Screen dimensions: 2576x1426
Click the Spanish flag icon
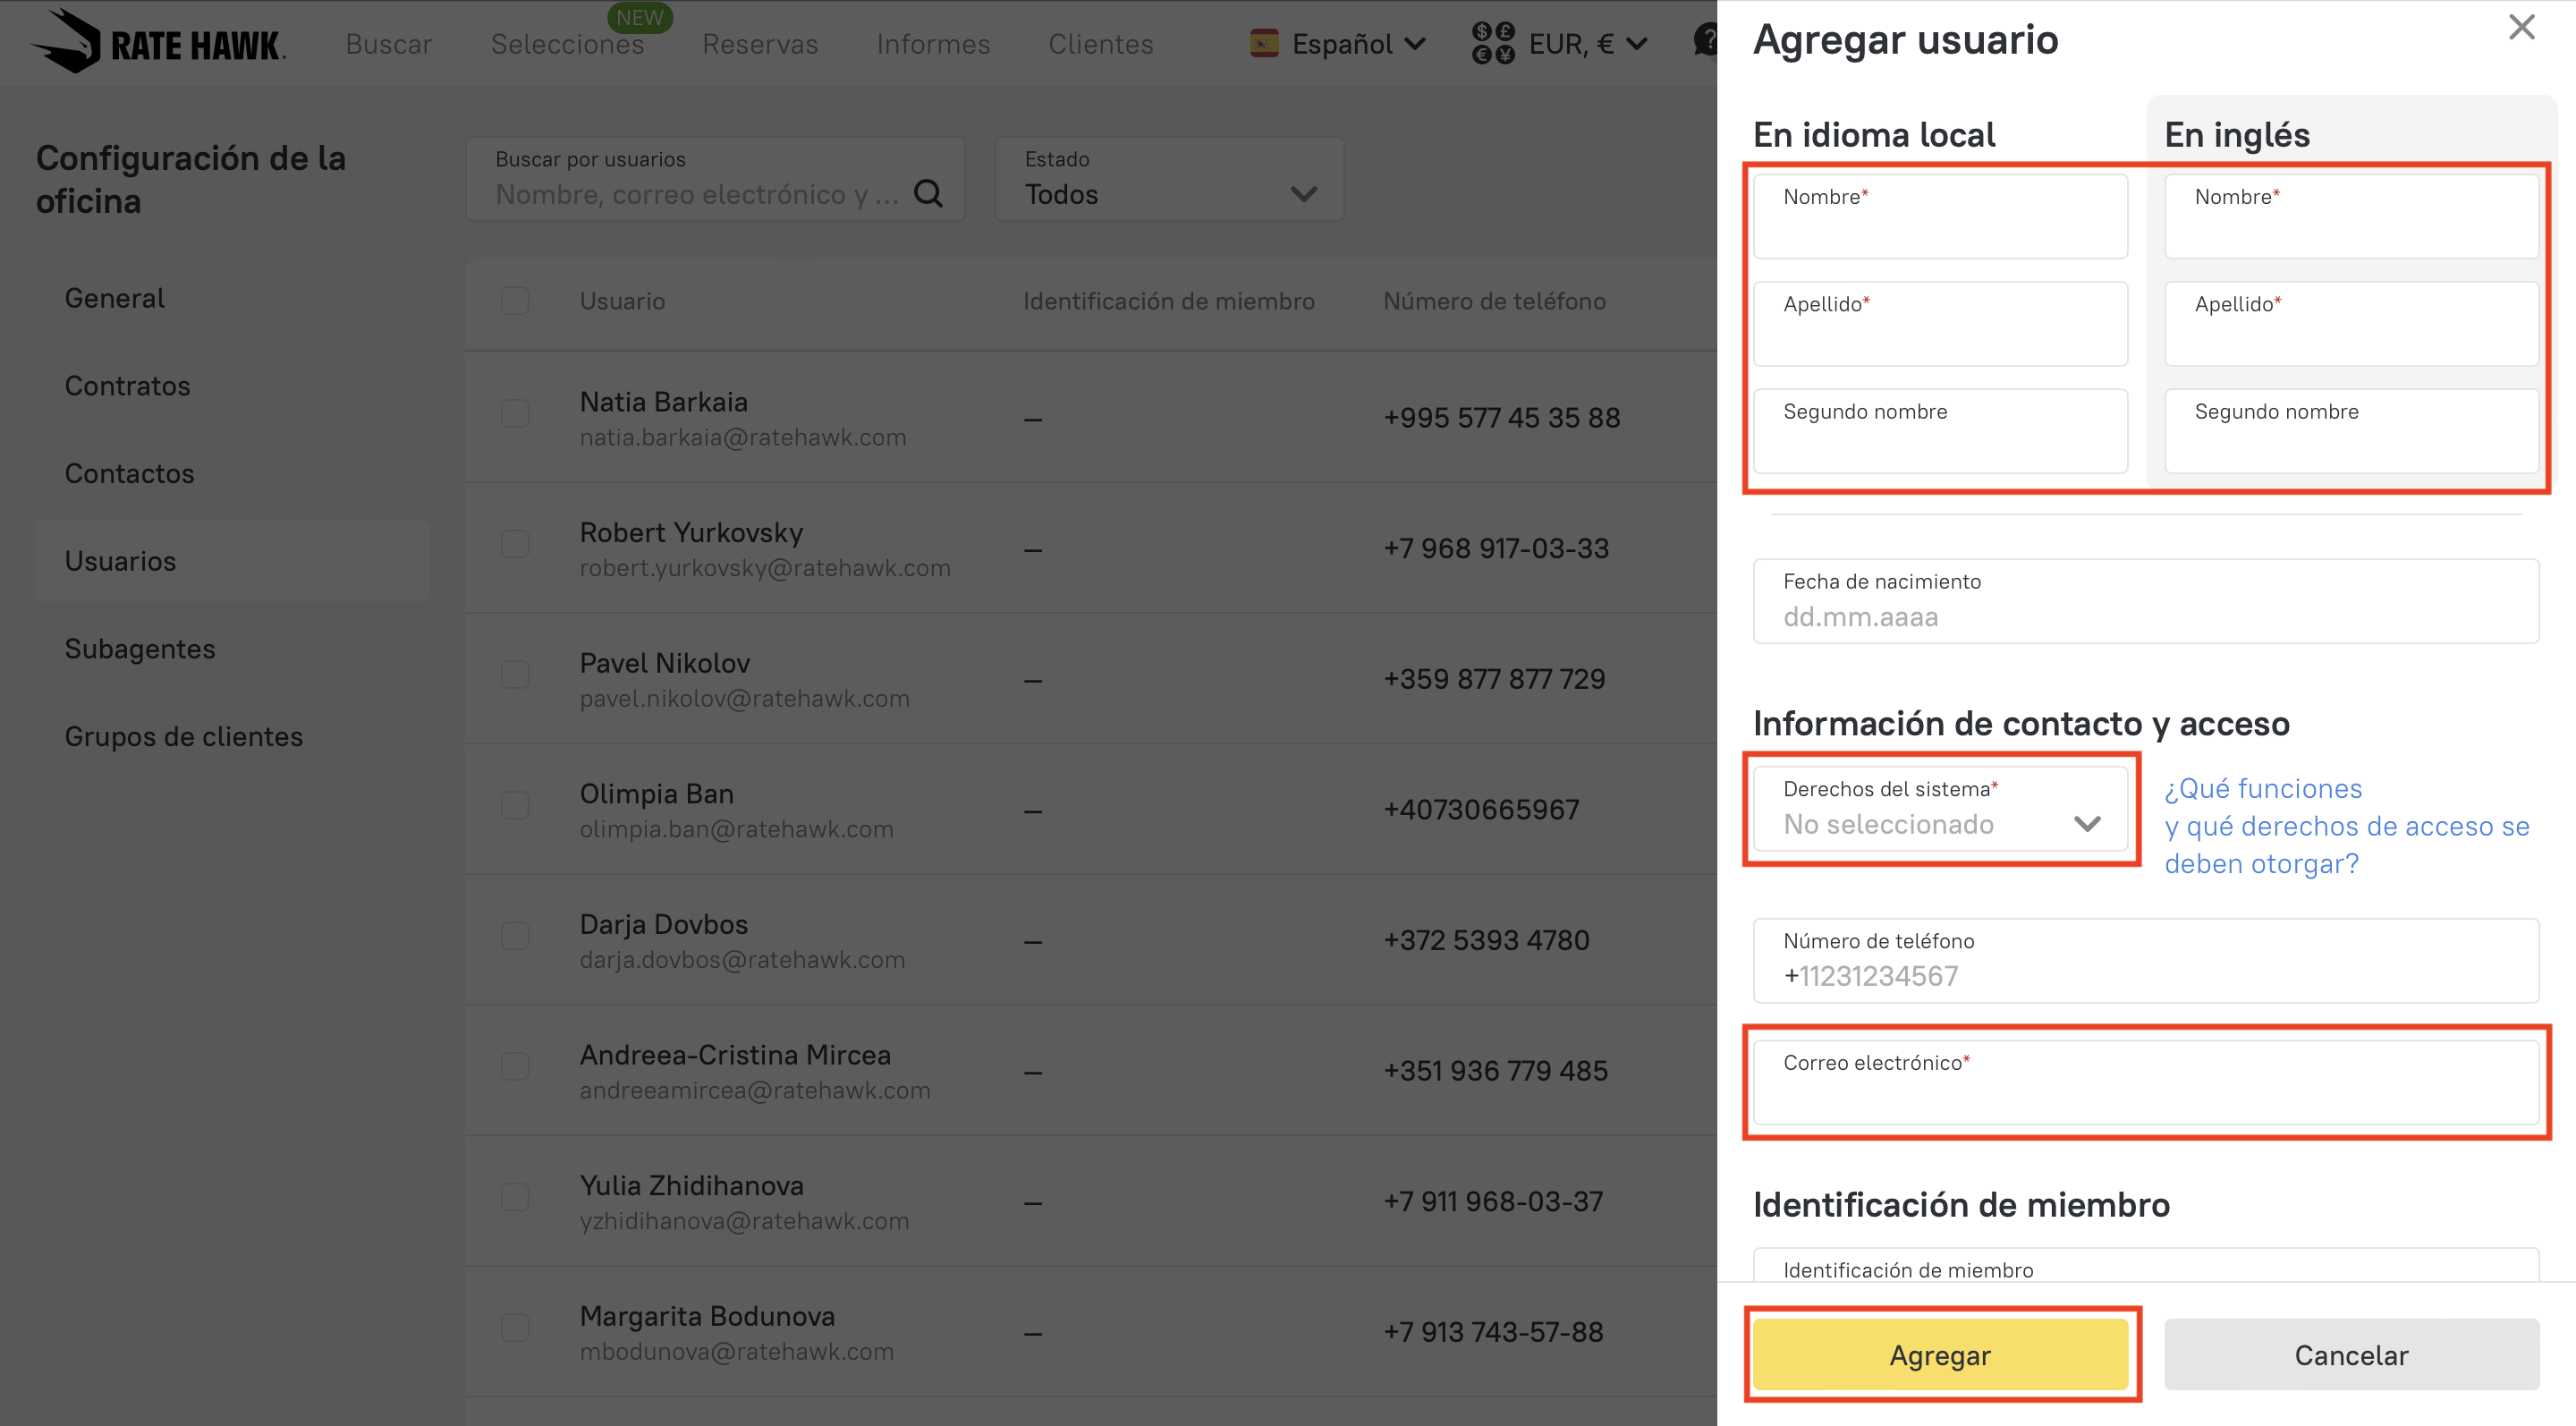(1264, 43)
